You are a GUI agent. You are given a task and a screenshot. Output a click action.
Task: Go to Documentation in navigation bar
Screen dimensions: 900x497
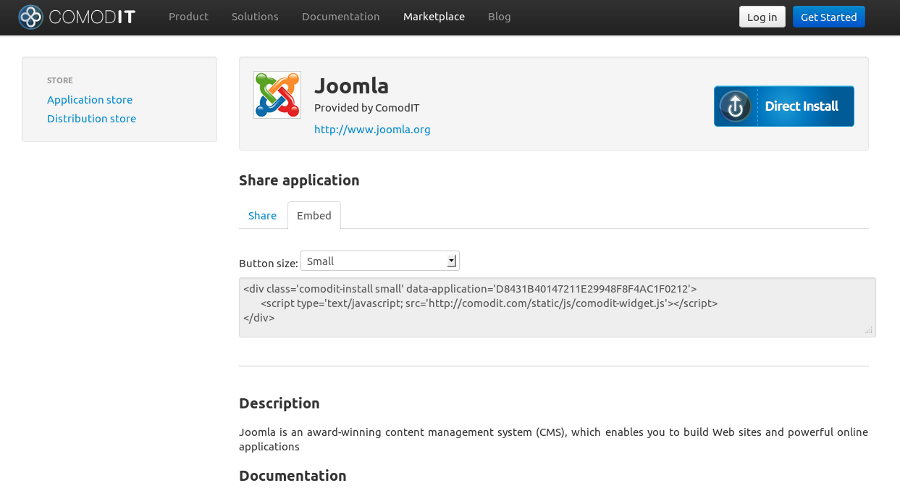point(341,17)
